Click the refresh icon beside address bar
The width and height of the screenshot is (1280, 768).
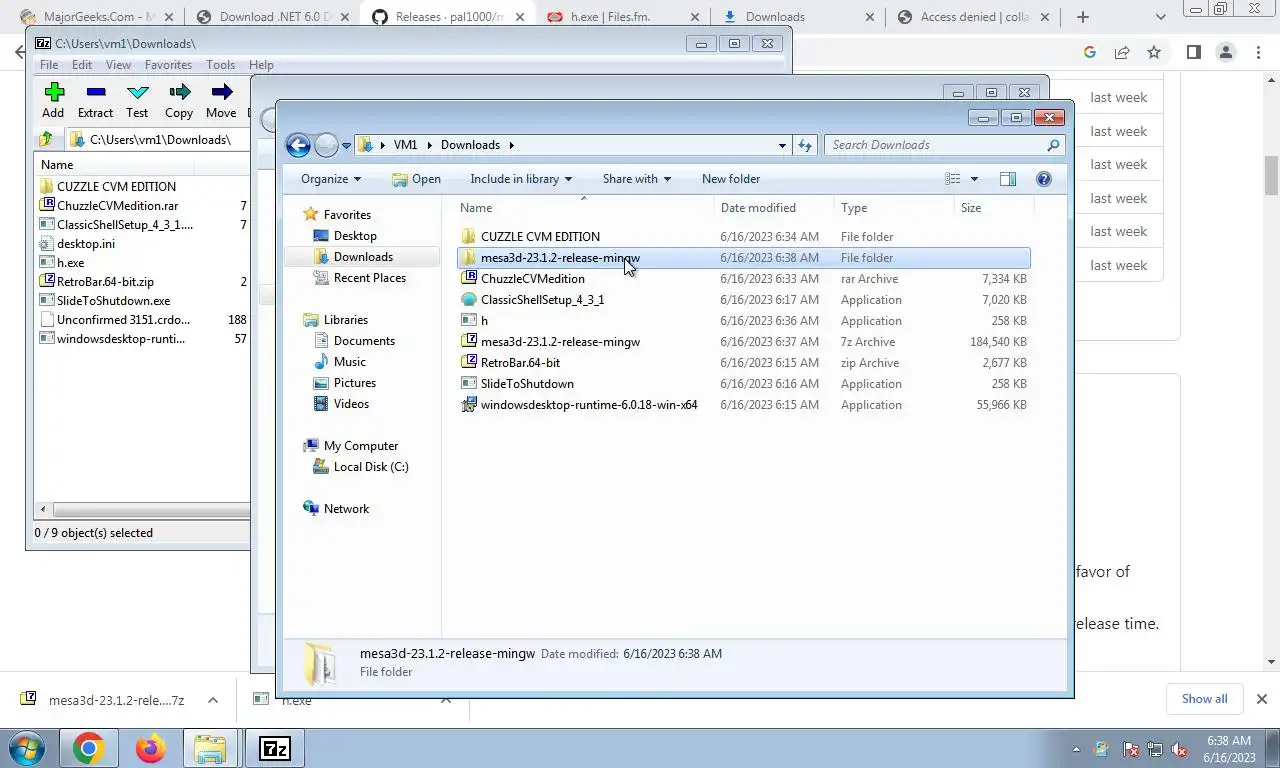click(x=805, y=145)
